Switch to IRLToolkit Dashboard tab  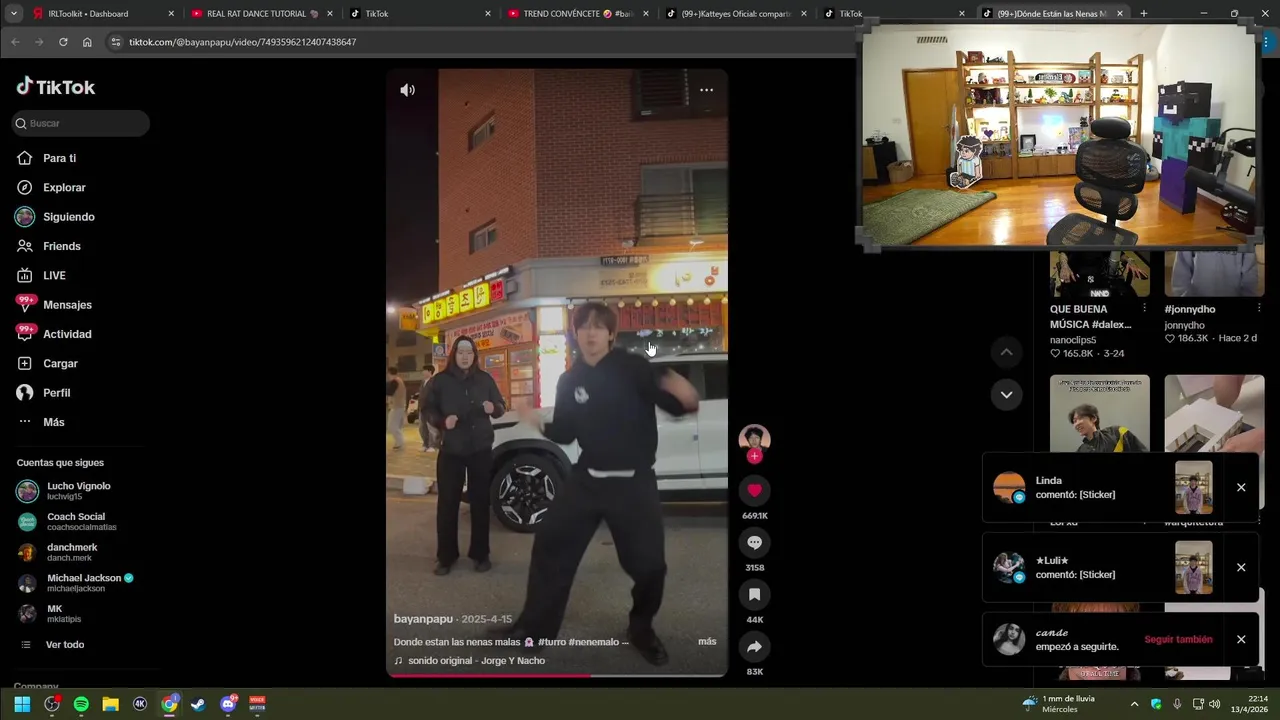click(94, 14)
